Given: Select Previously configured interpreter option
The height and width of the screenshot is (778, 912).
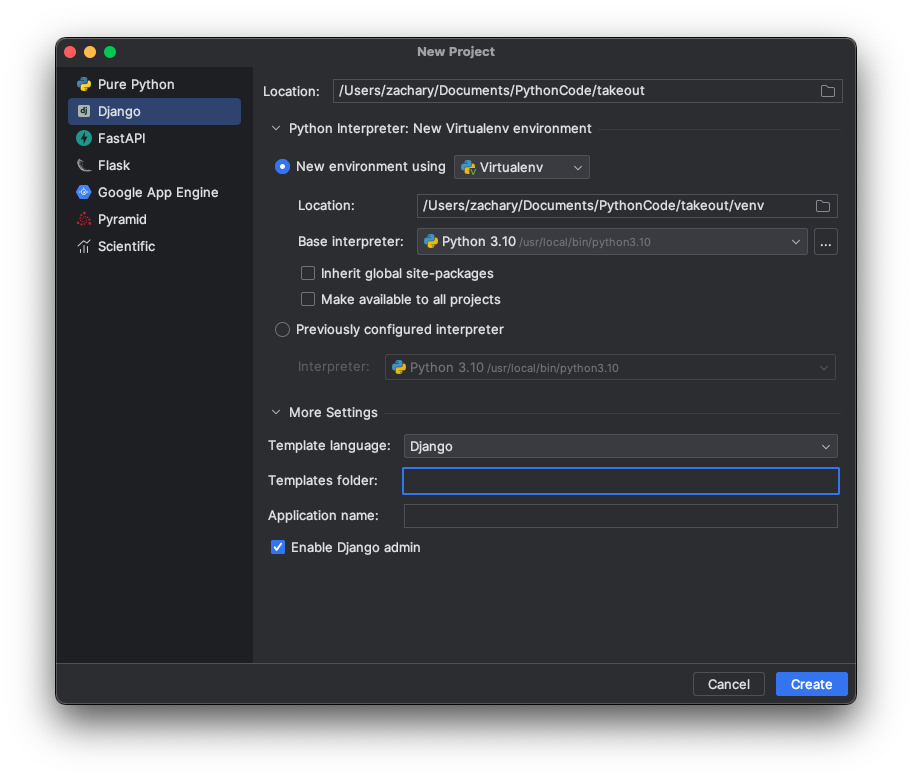Looking at the screenshot, I should point(282,329).
